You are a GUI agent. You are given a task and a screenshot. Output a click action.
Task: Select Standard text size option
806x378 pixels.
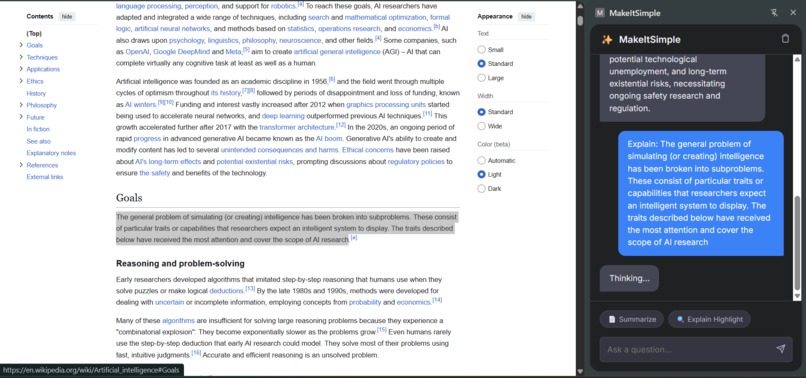coord(482,64)
